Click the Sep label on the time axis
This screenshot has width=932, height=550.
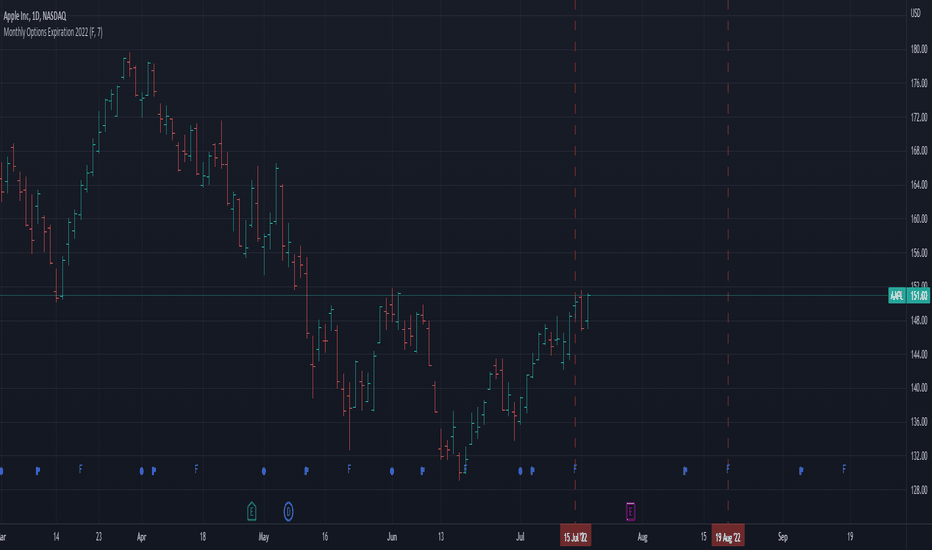pos(783,537)
